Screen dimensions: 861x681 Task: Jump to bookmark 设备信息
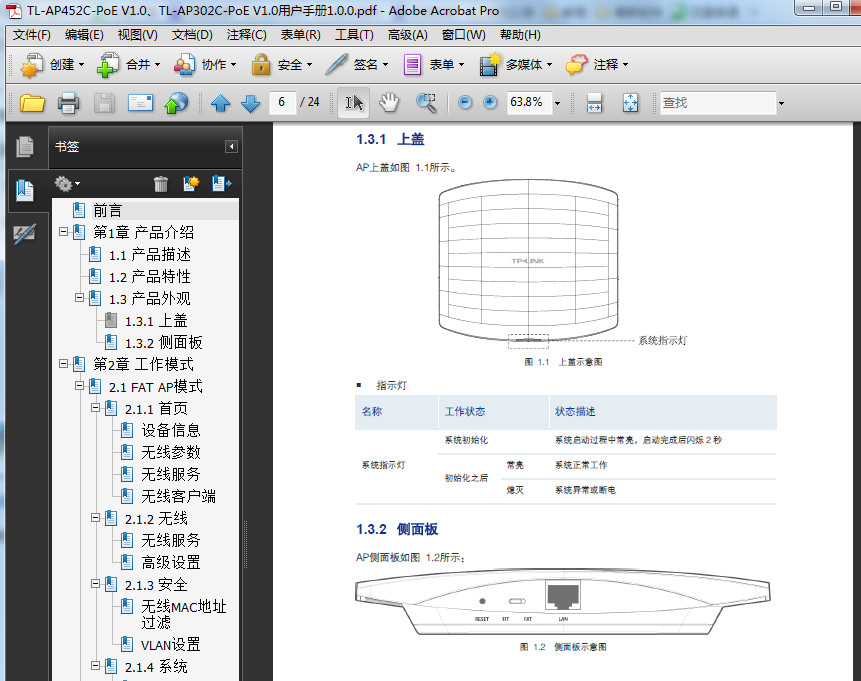click(171, 430)
